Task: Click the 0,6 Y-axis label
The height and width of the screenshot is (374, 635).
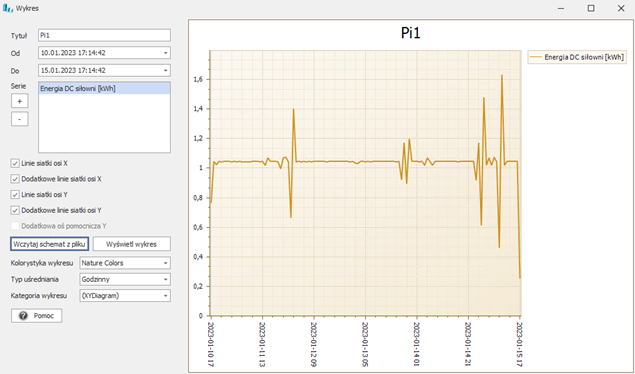Action: 198,227
